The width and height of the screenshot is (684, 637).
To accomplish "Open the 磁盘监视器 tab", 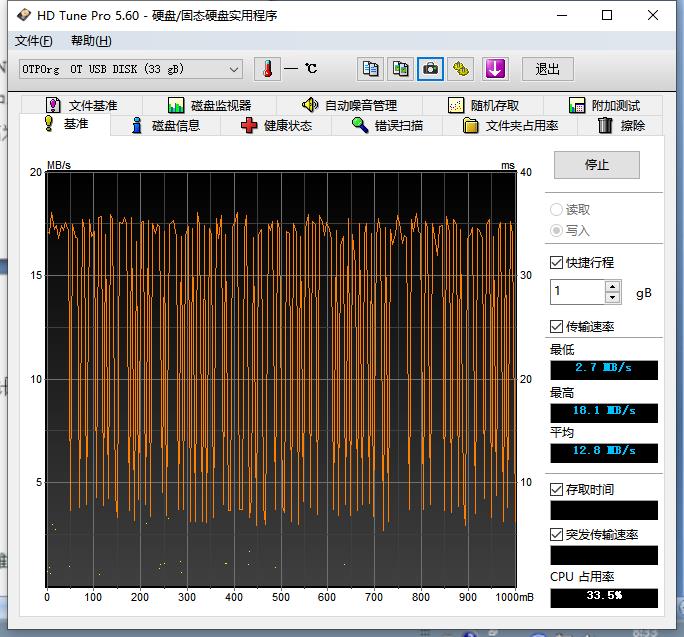I will [x=209, y=105].
